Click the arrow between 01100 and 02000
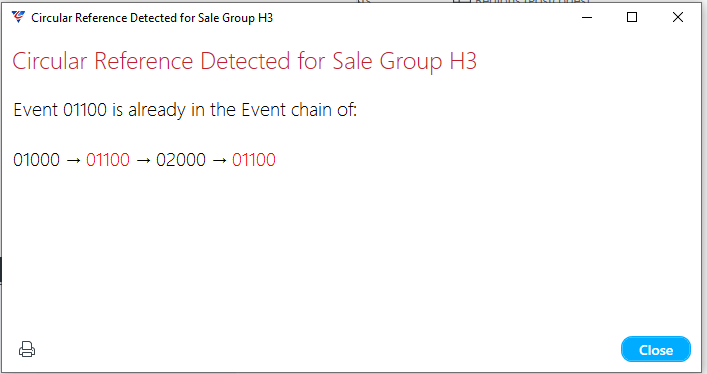Image resolution: width=707 pixels, height=374 pixels. coord(143,160)
